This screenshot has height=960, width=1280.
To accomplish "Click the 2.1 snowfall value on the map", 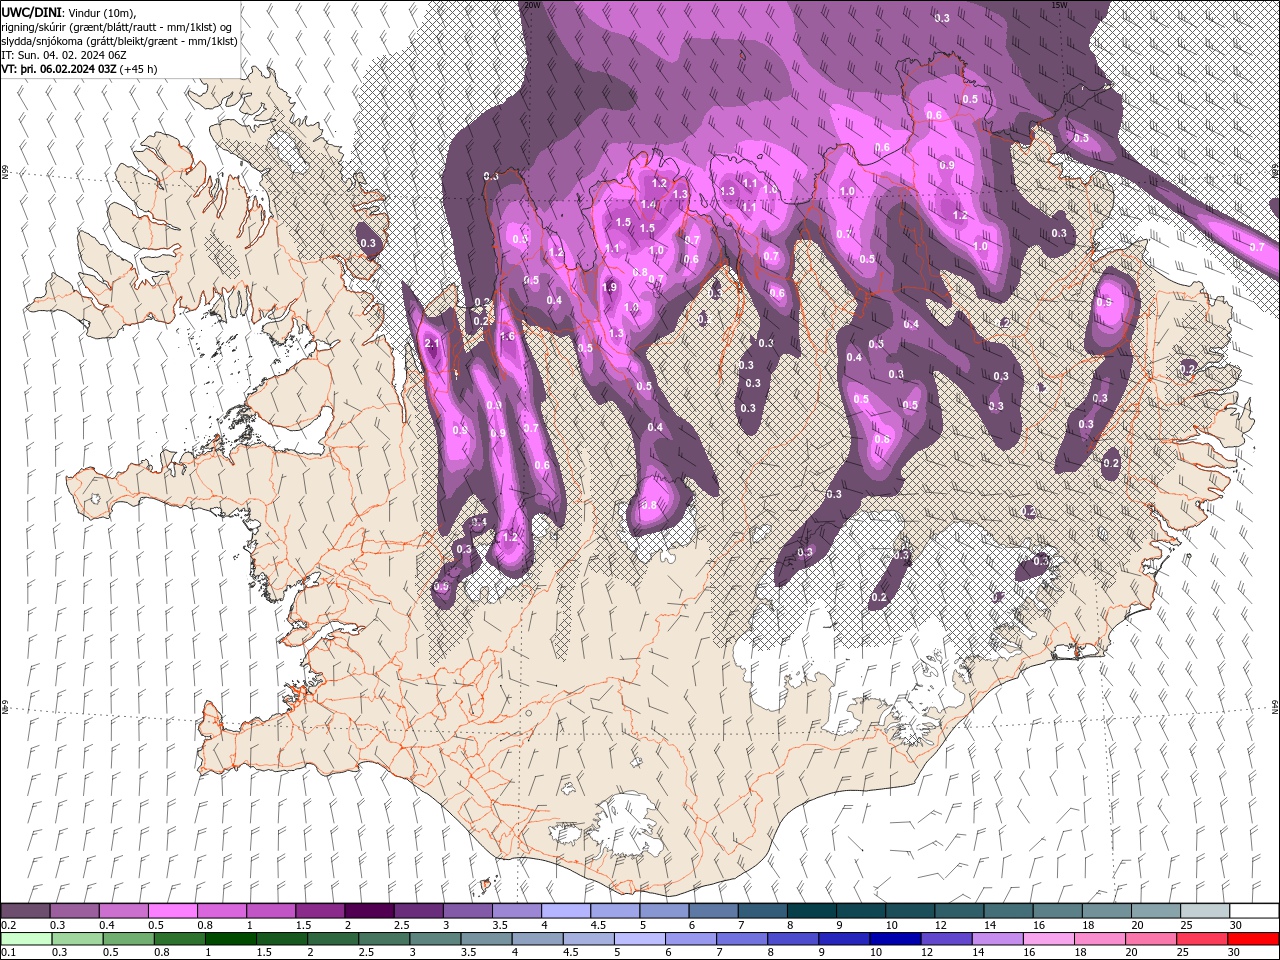I will click(432, 343).
